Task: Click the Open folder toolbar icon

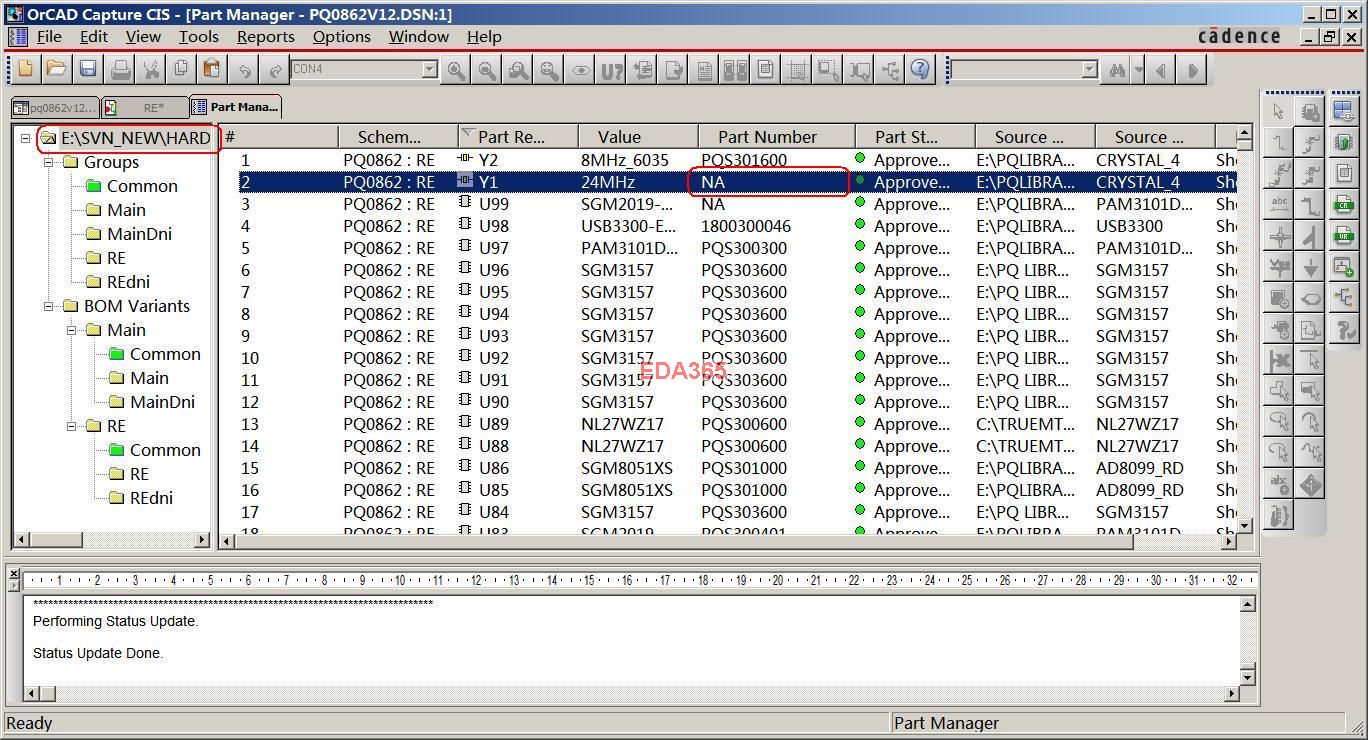Action: (x=56, y=69)
